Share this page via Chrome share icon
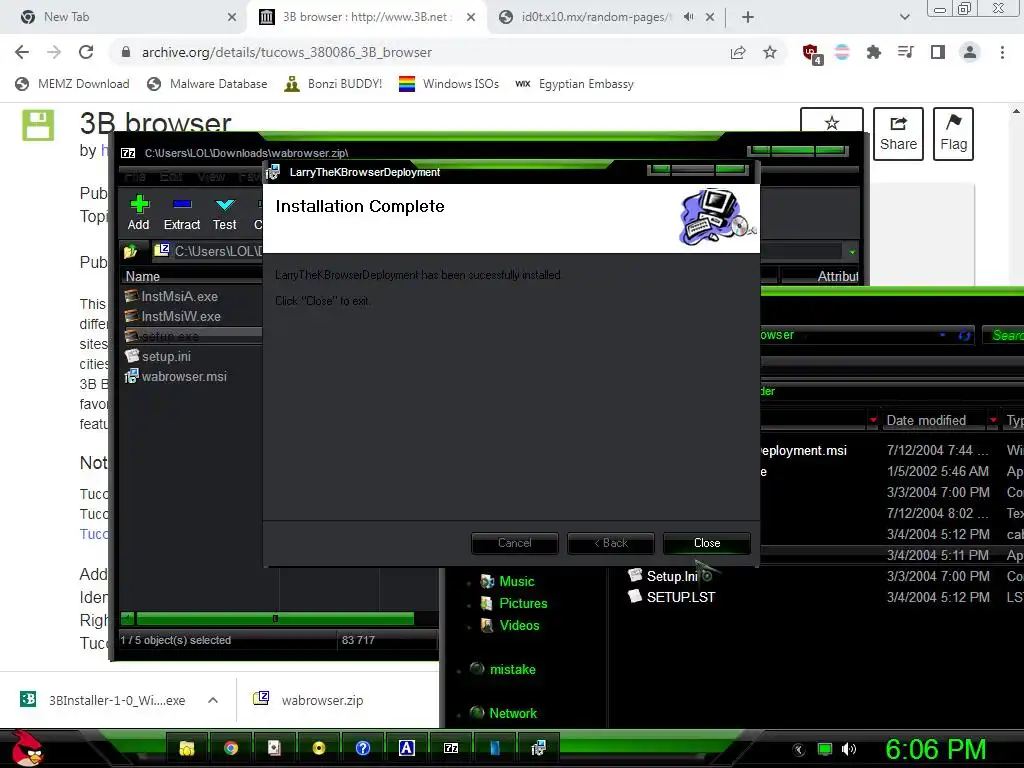 738,52
